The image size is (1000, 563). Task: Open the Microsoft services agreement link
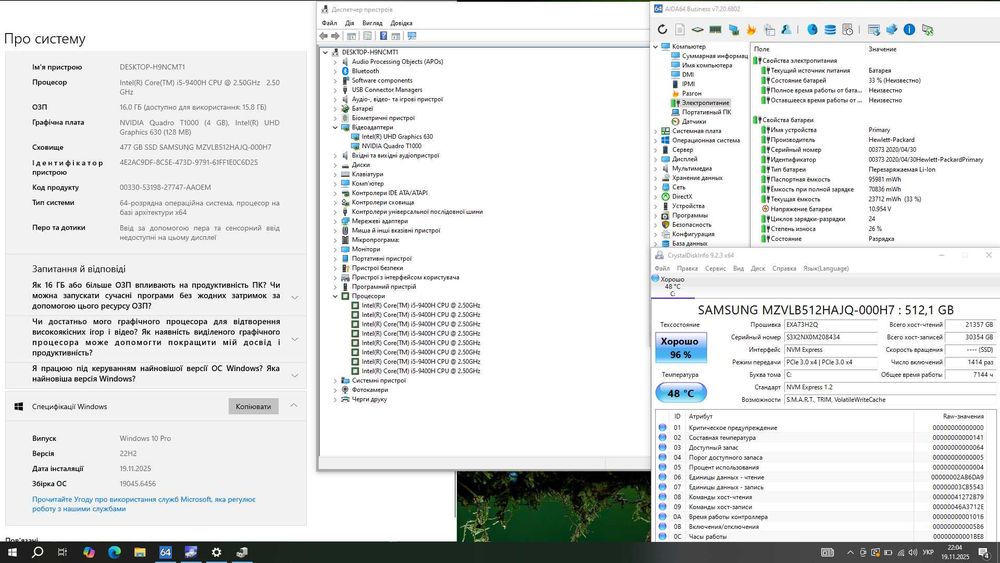point(143,504)
